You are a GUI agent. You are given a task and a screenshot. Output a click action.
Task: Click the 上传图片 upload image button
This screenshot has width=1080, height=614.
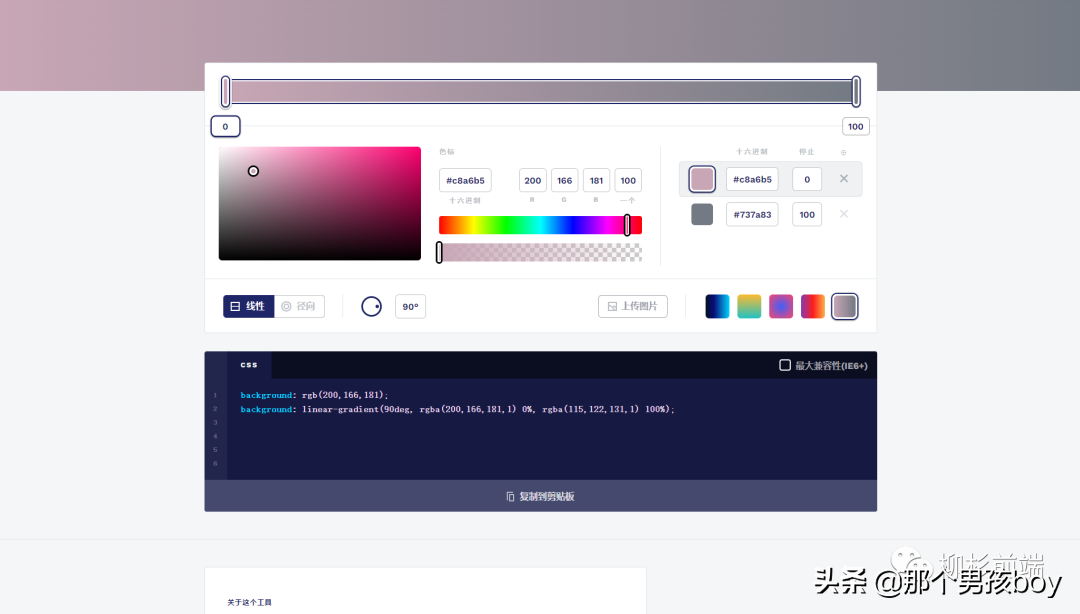point(632,306)
